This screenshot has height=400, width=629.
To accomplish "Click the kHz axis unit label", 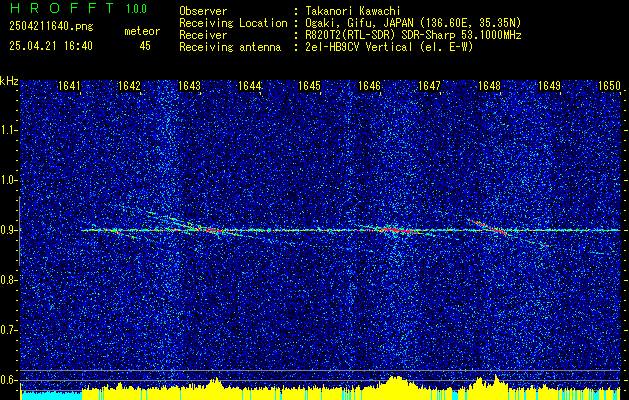I will [x=9, y=81].
